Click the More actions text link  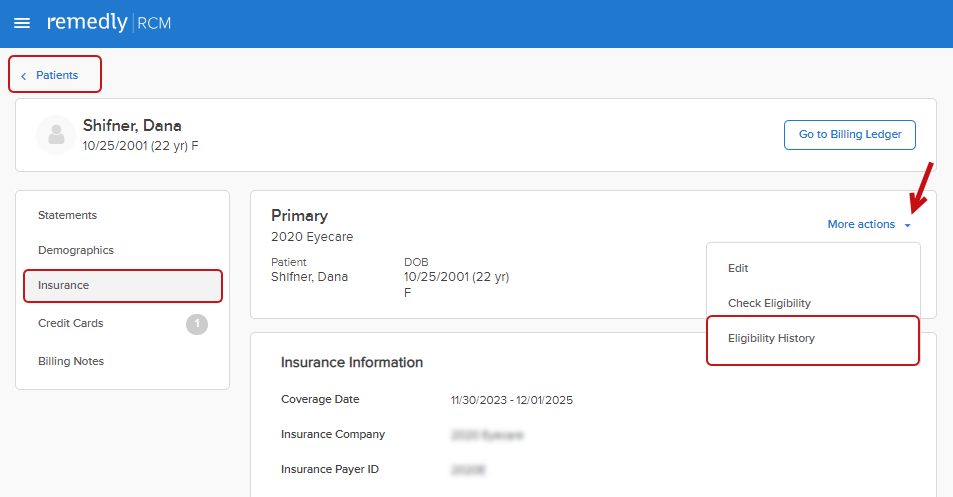click(860, 224)
